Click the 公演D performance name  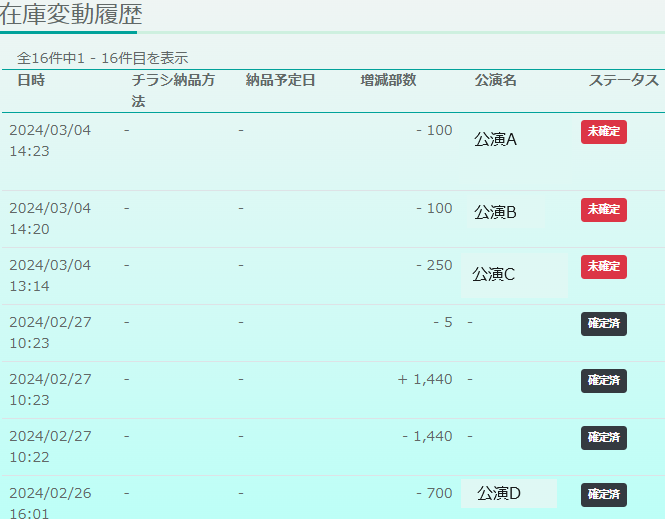point(499,493)
